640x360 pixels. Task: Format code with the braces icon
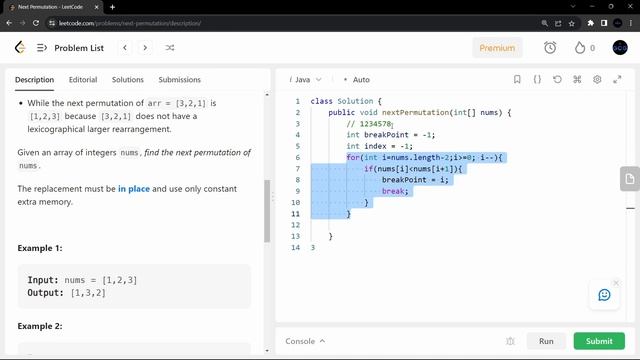(x=537, y=79)
